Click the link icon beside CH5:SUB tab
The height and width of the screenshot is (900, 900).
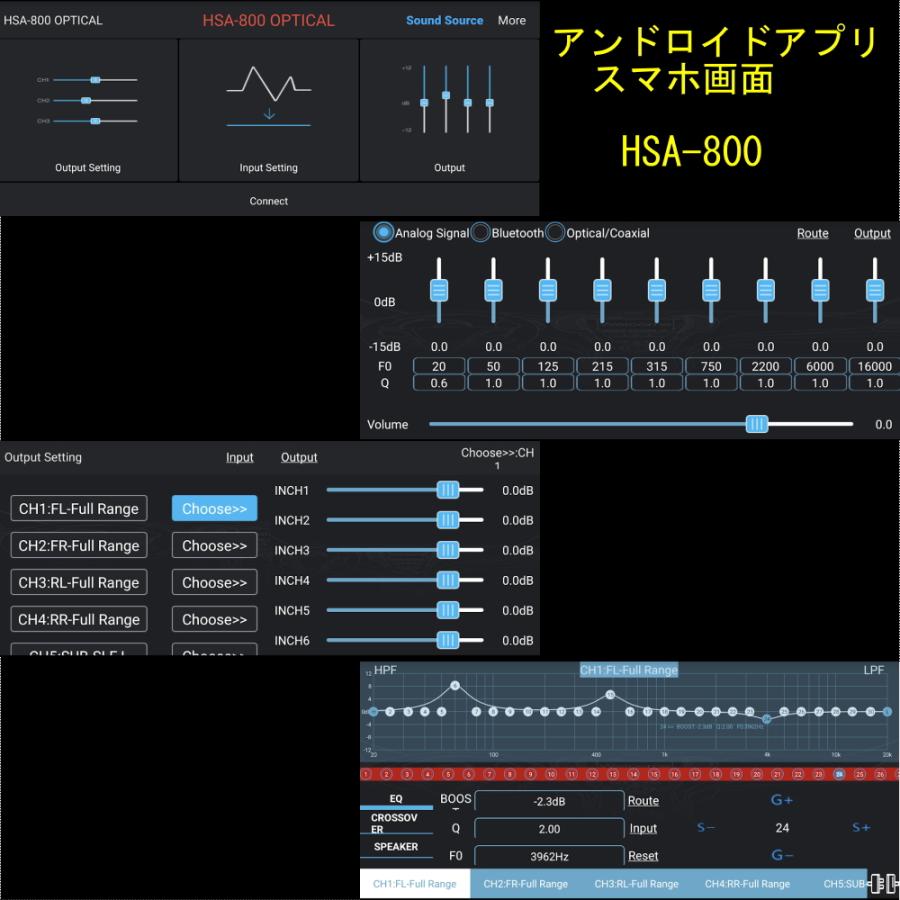[883, 884]
